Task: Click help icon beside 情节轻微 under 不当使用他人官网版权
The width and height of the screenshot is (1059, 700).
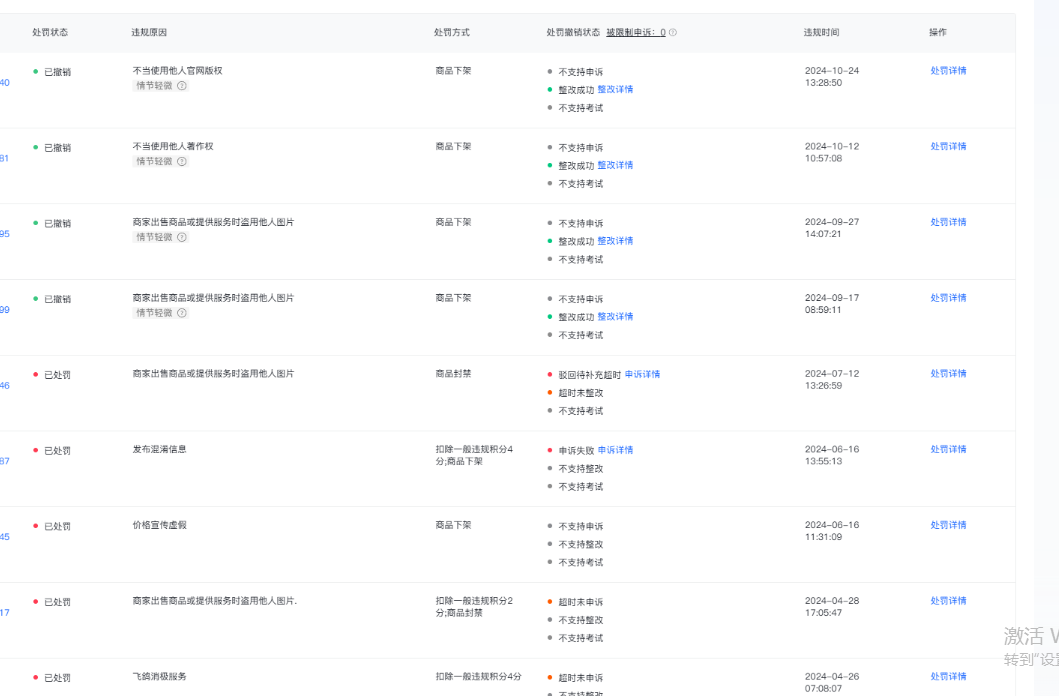Action: pyautogui.click(x=182, y=86)
